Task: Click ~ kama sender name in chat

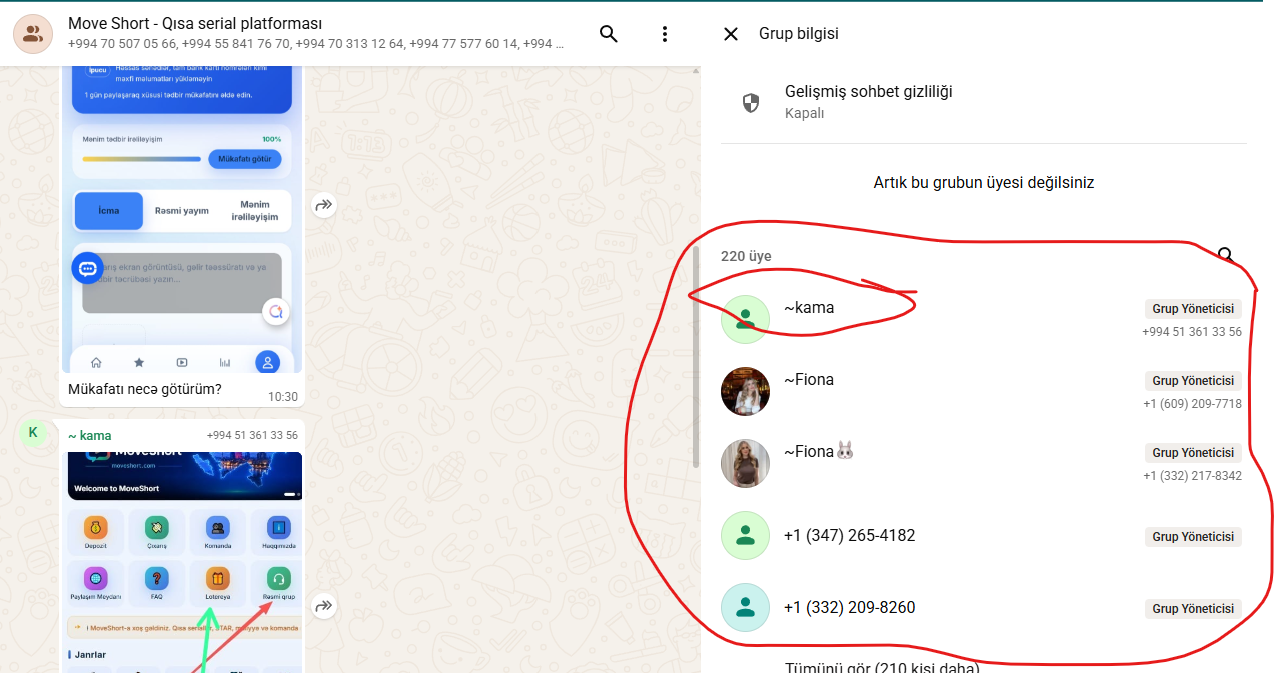Action: click(x=90, y=436)
